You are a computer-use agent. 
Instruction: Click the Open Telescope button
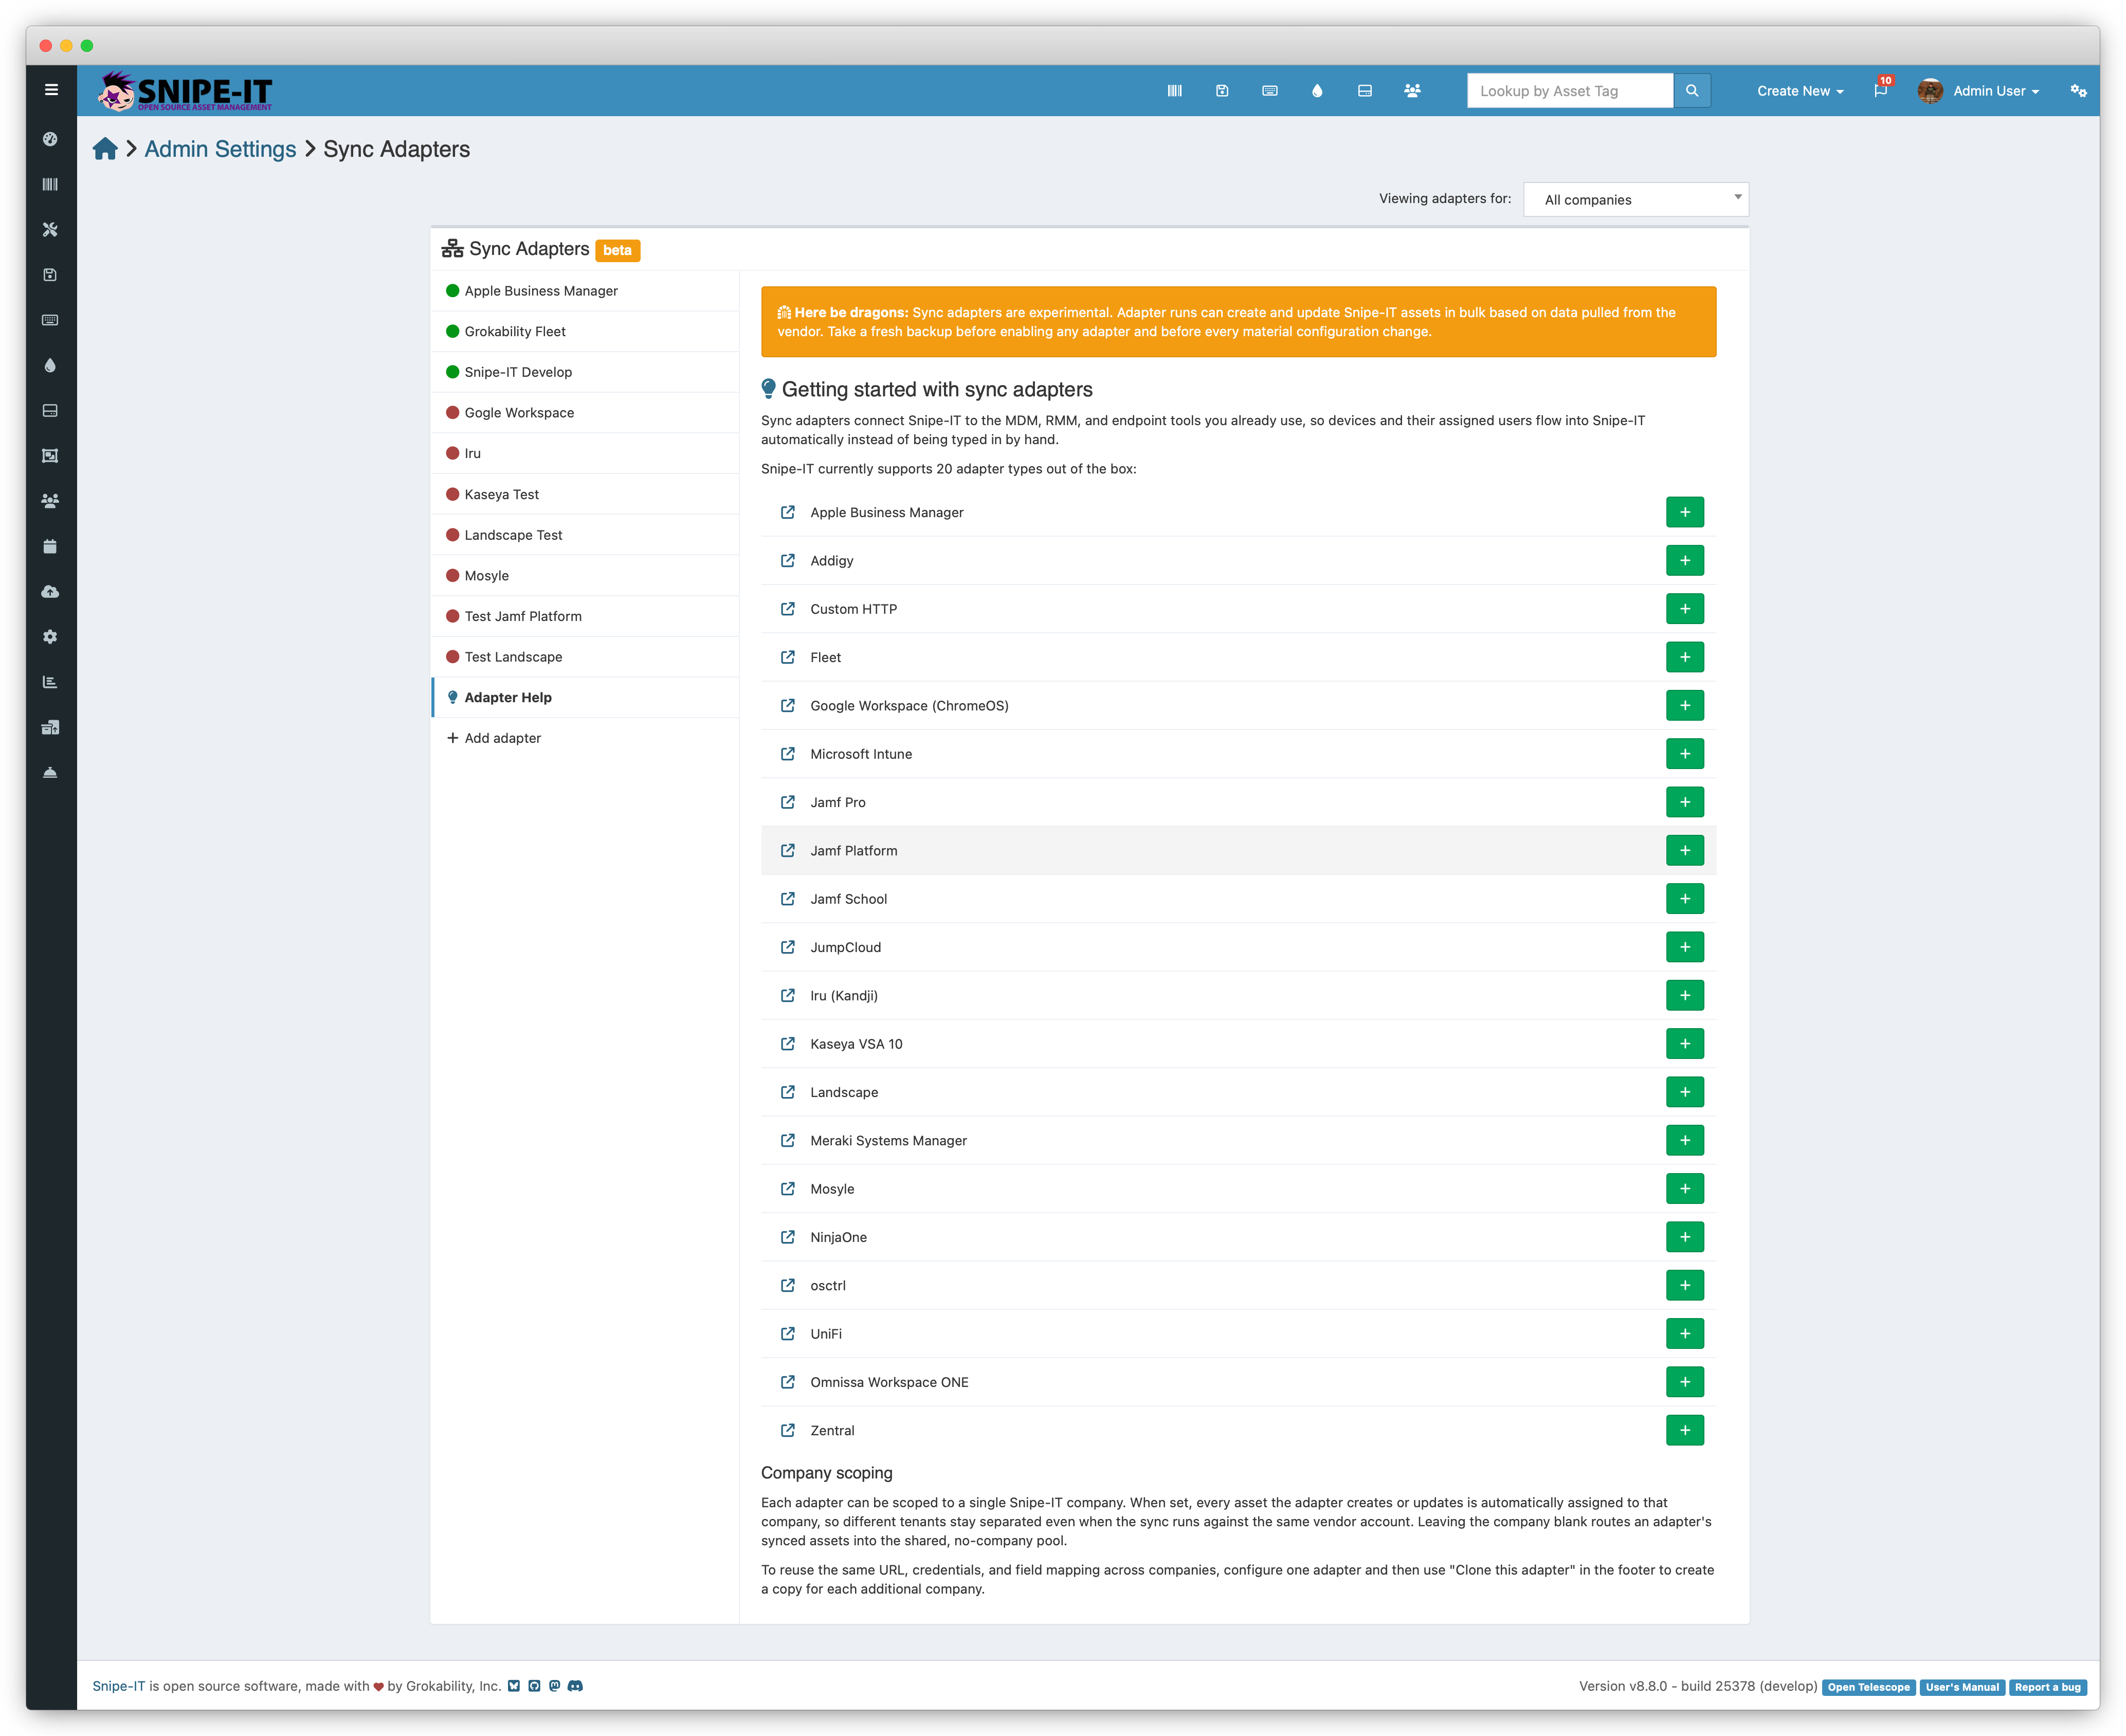tap(1868, 1687)
